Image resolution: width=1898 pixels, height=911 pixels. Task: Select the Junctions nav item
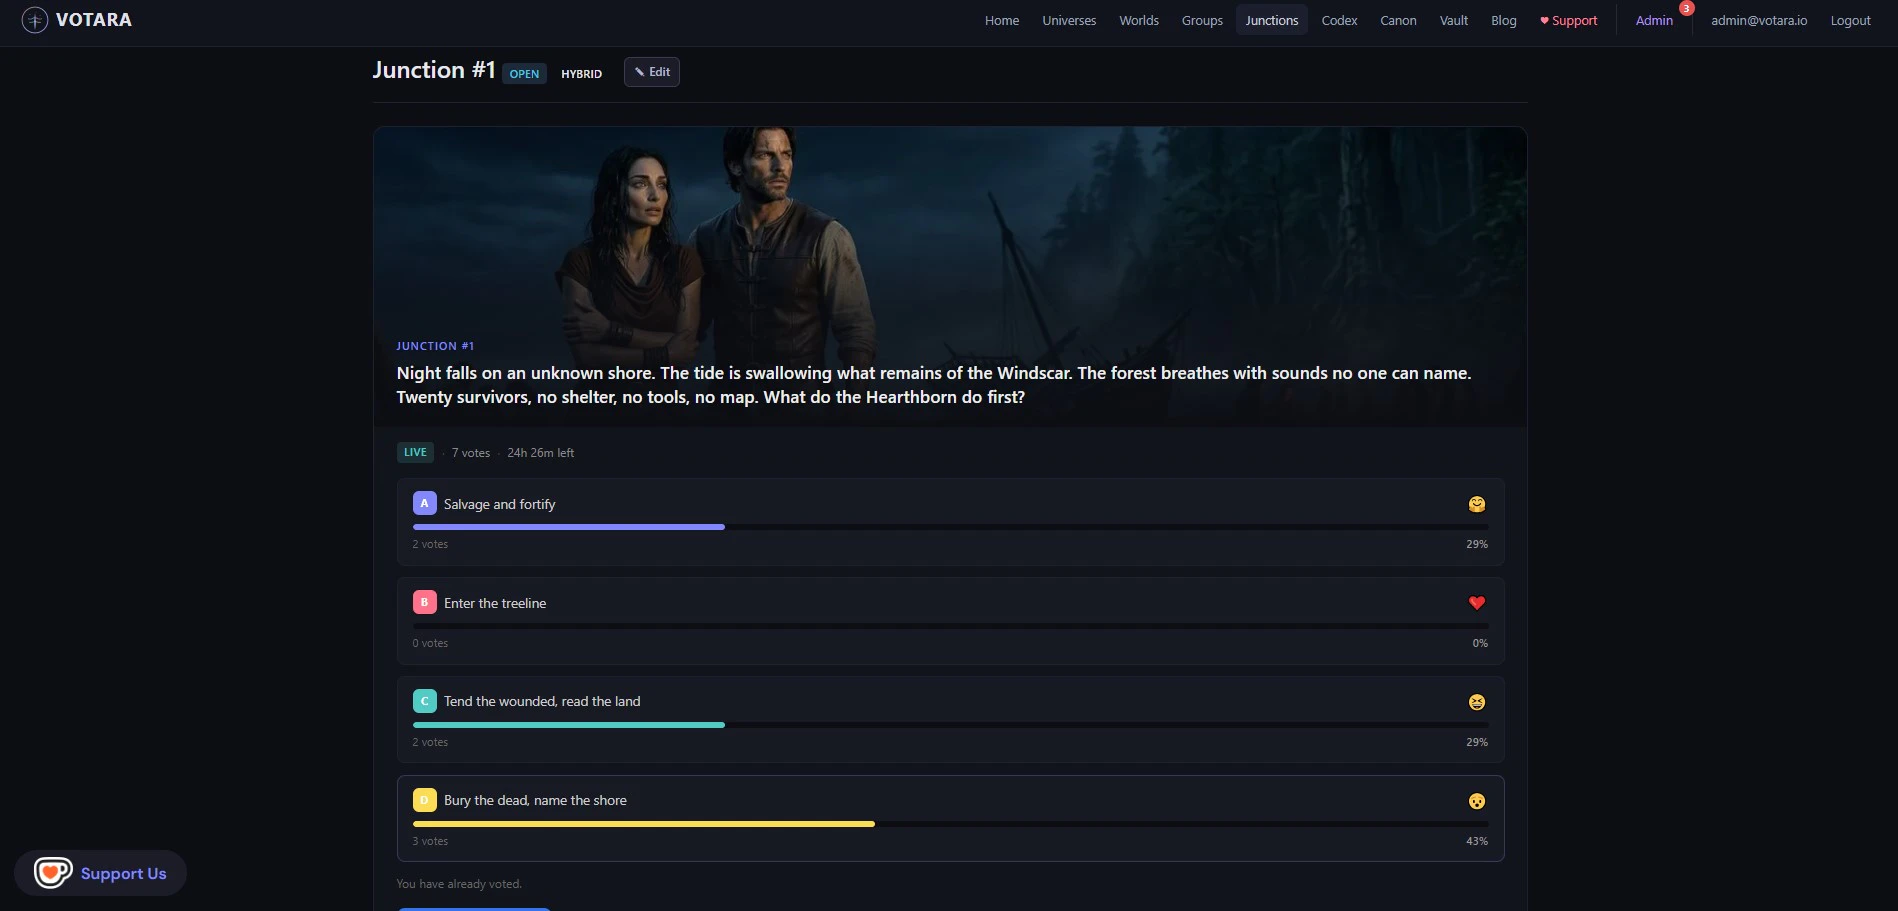[x=1272, y=20]
